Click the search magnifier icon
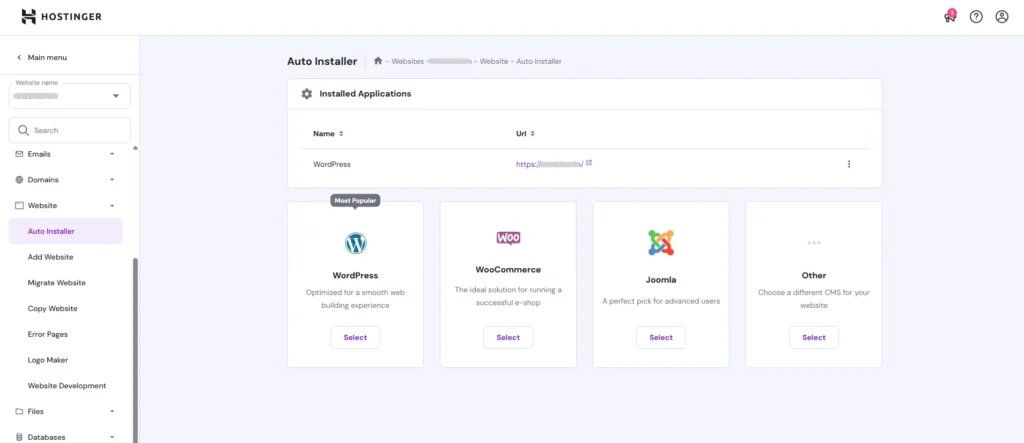1024x443 pixels. pos(24,130)
